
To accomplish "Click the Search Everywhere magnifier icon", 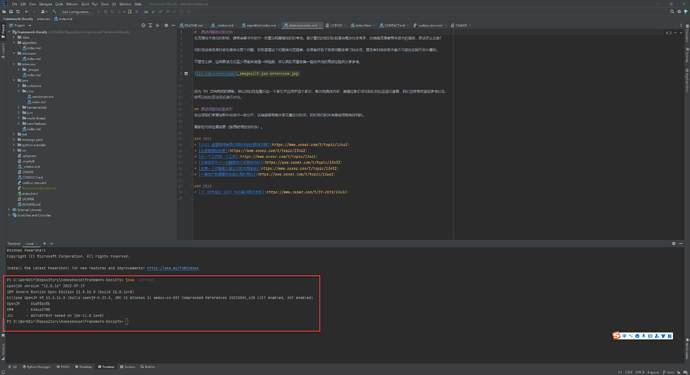I will pos(672,12).
